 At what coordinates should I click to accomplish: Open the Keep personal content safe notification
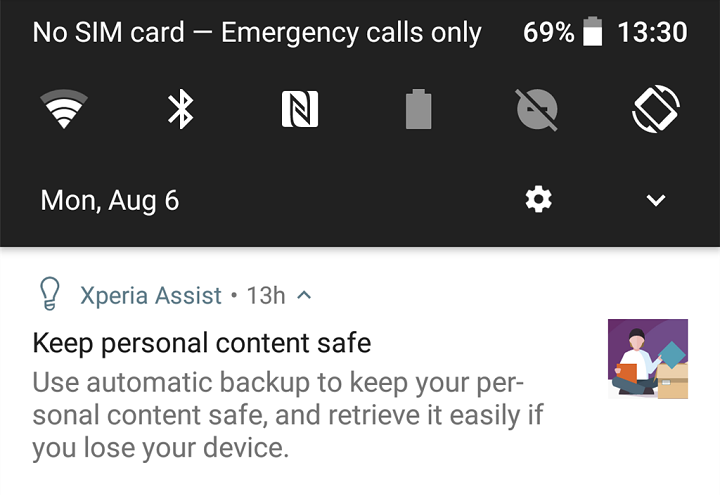(202, 344)
